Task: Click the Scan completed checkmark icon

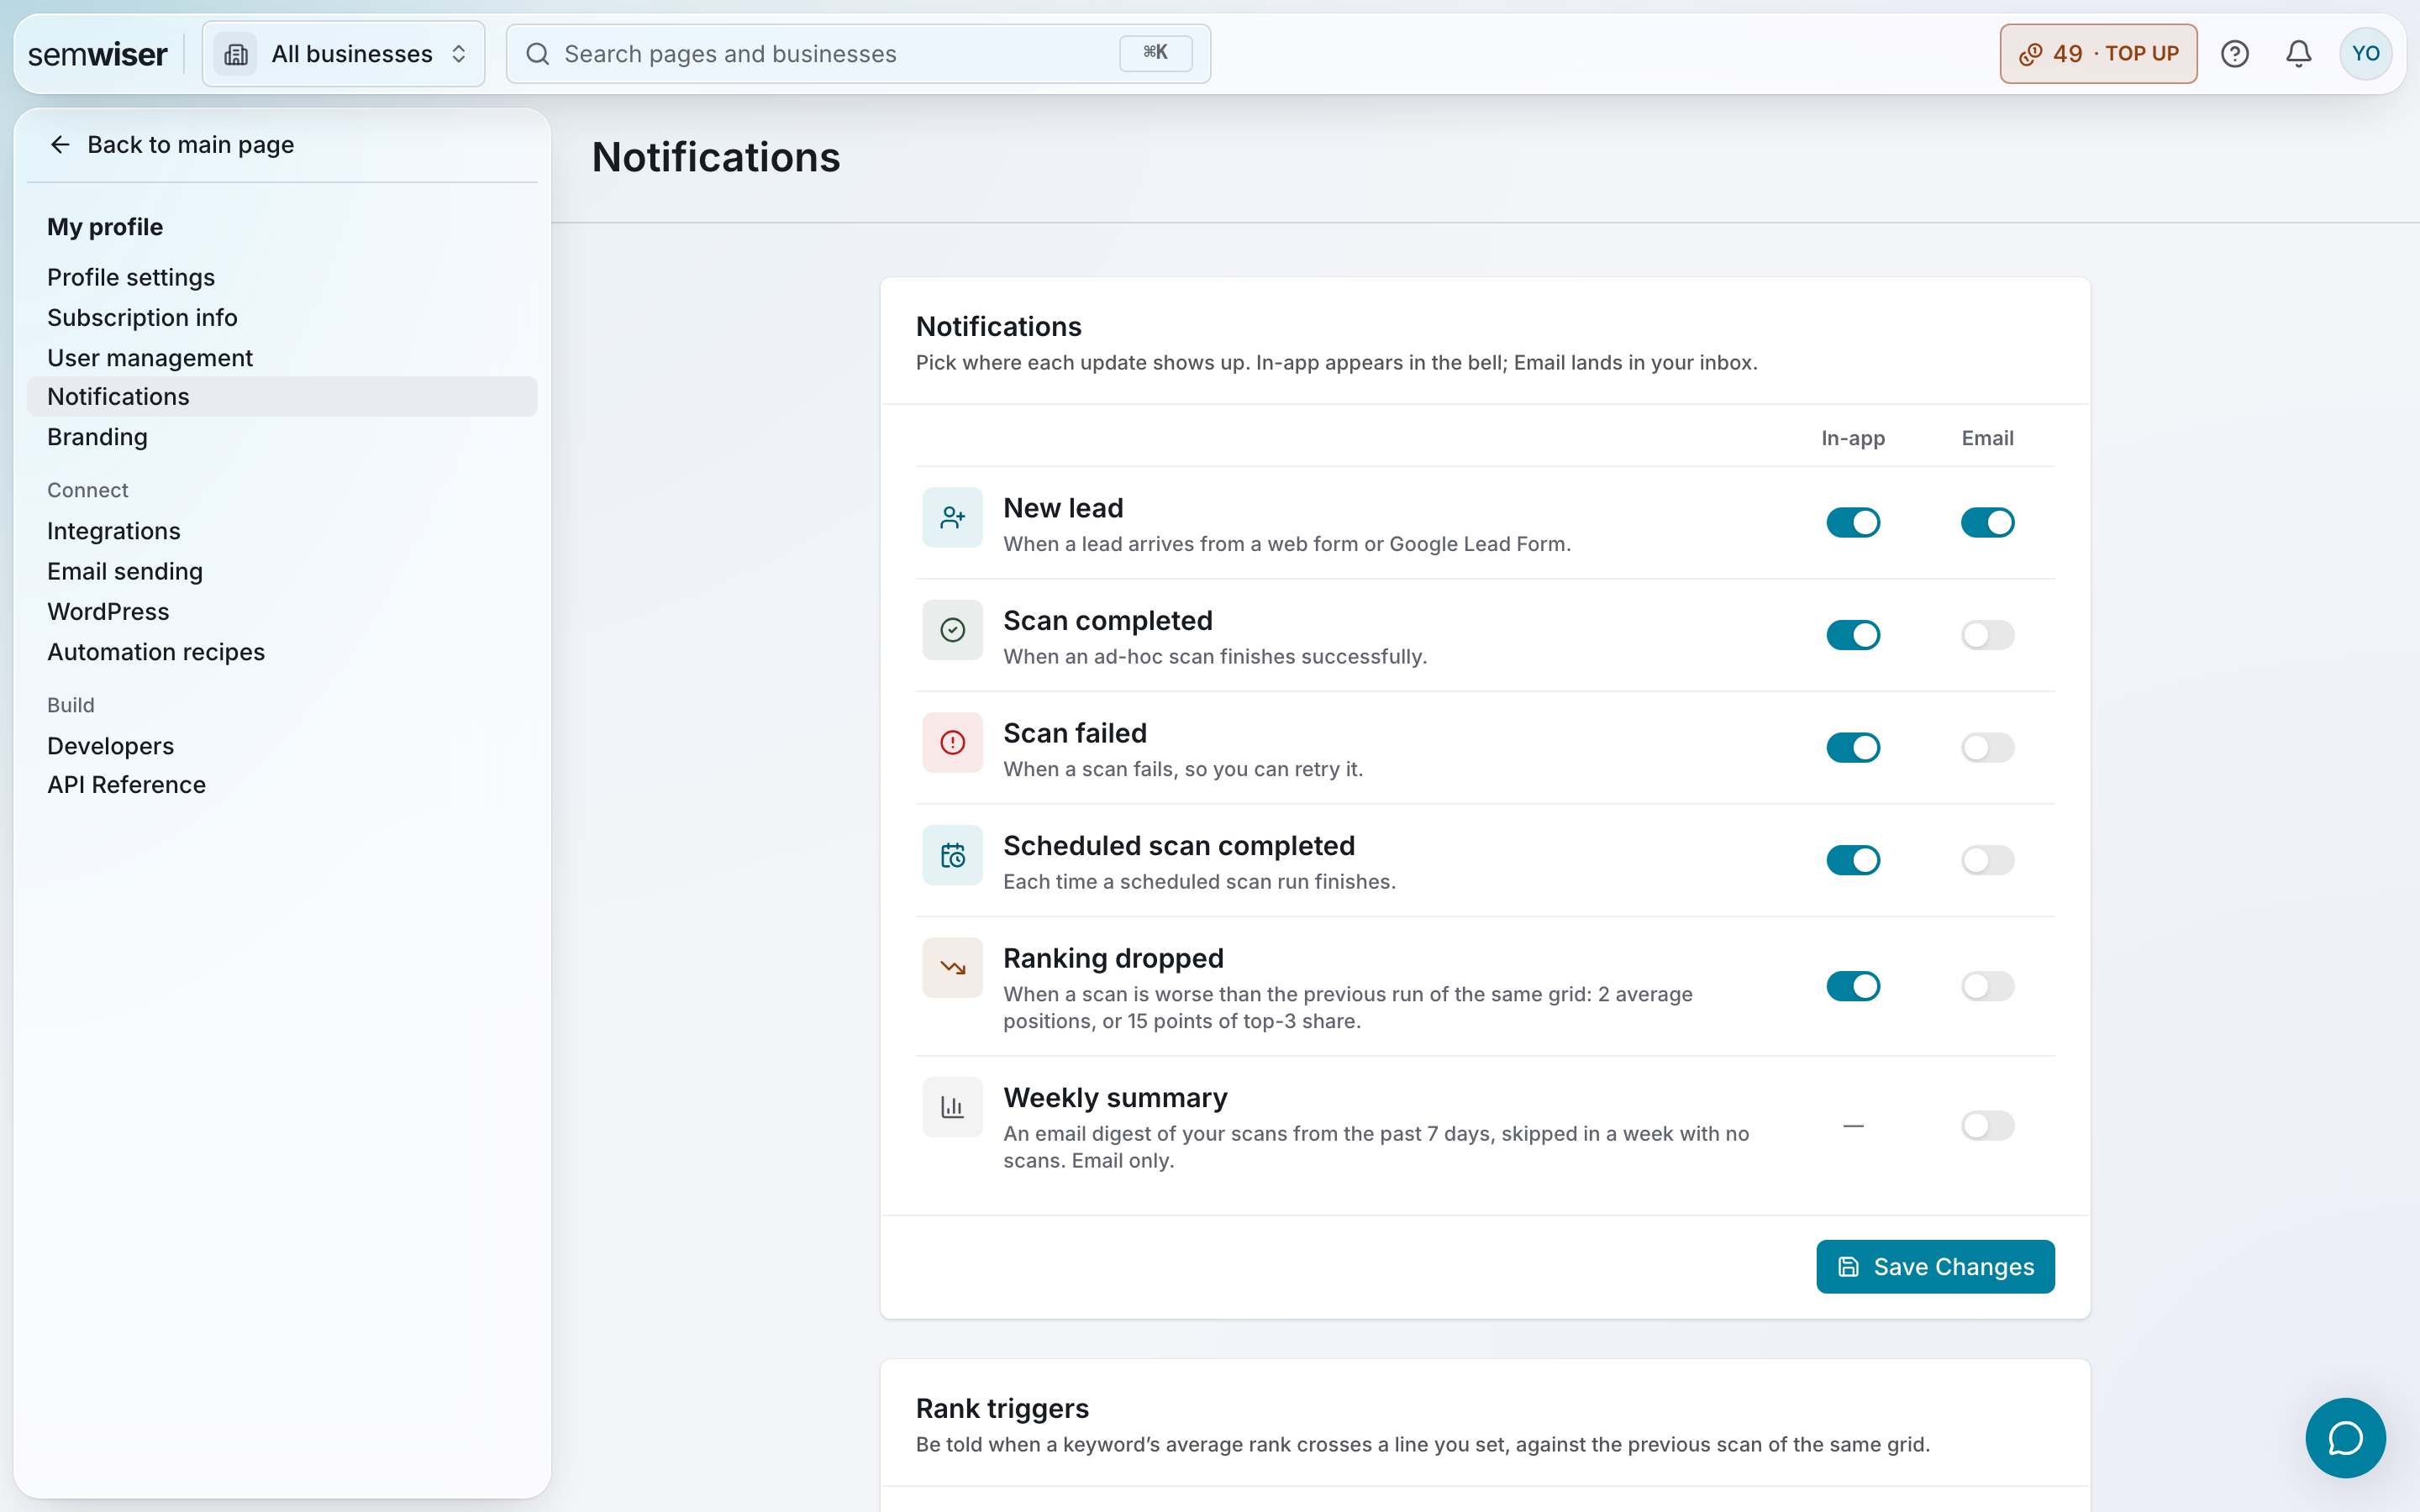Action: (952, 630)
